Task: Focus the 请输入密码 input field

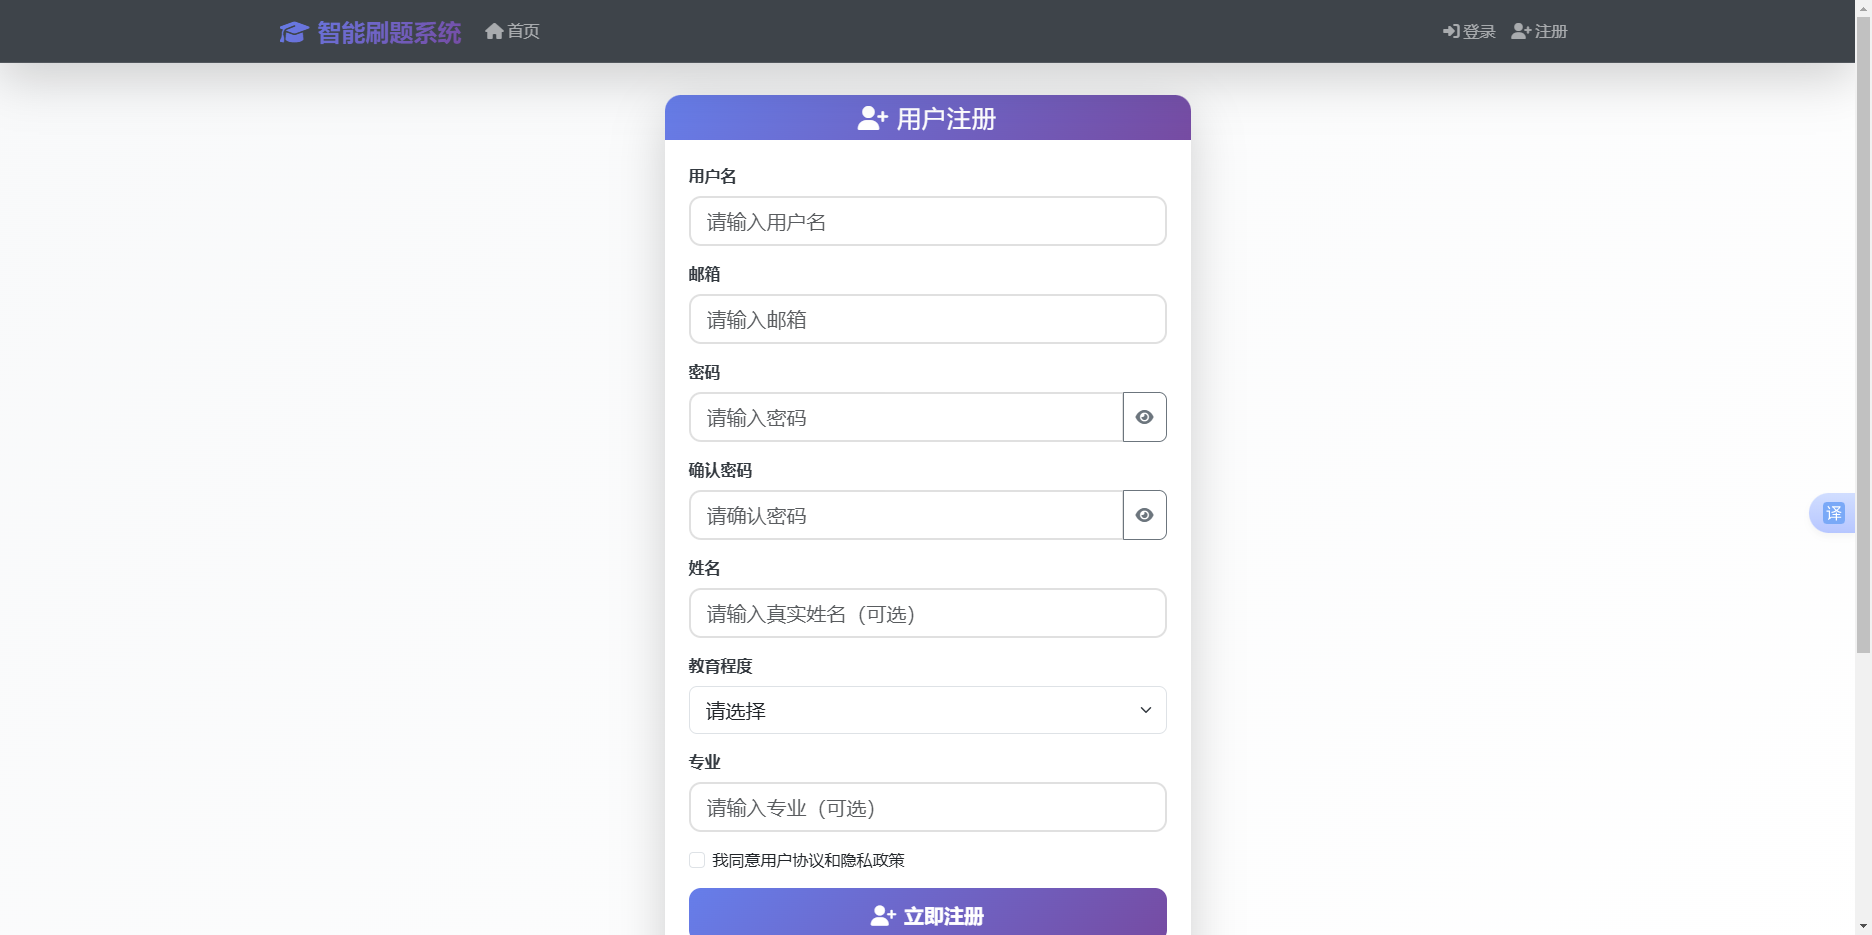Action: [906, 417]
